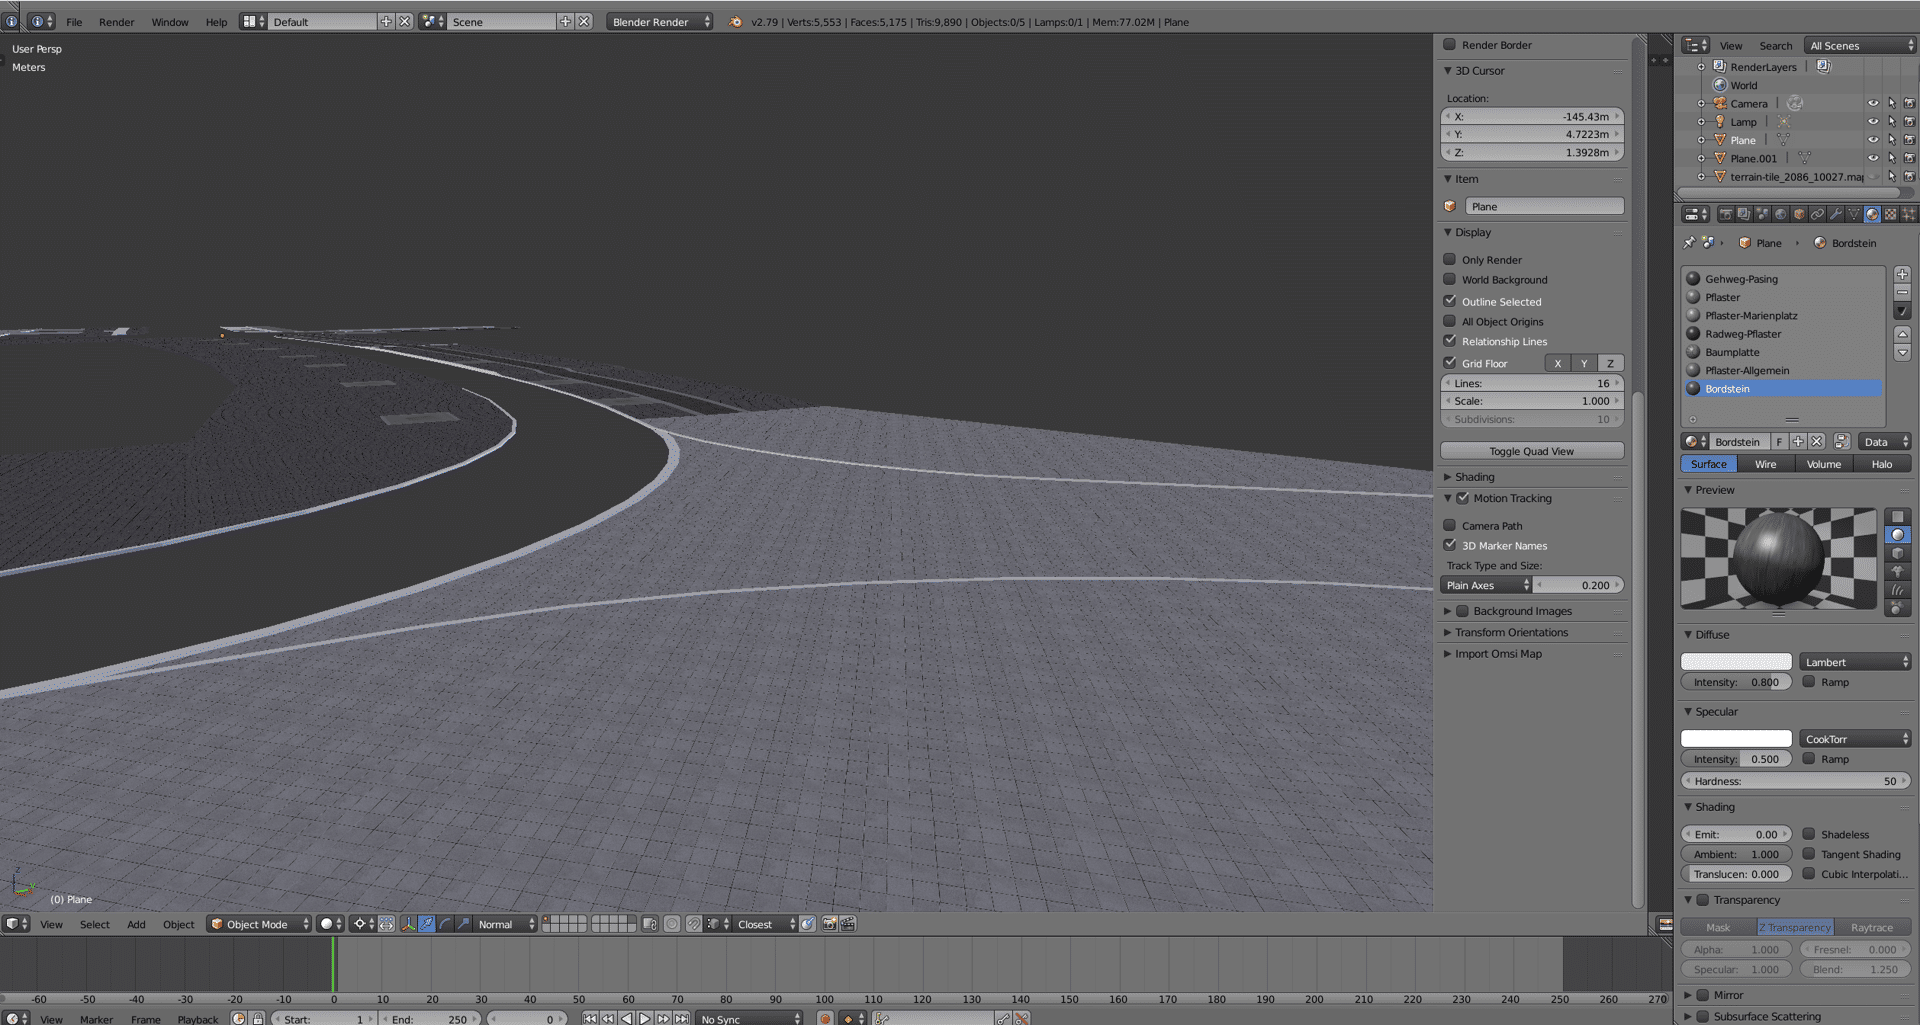Click the translate manipulator arrow icon

click(x=427, y=924)
